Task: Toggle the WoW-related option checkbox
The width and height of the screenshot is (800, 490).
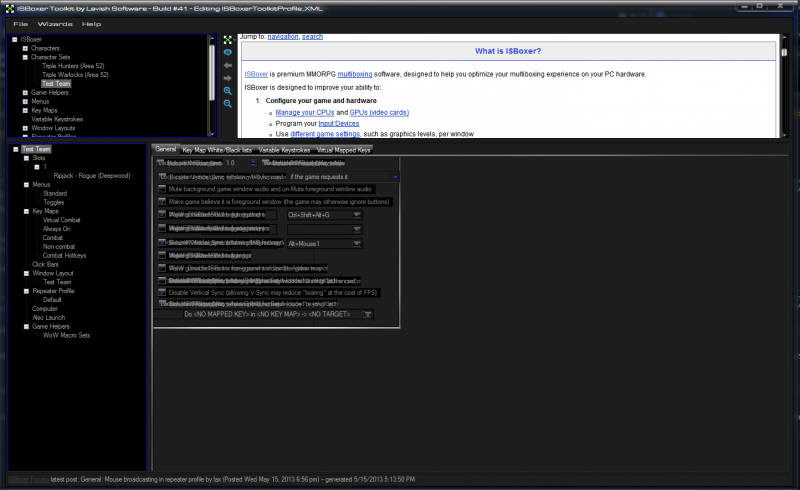Action: click(x=162, y=268)
